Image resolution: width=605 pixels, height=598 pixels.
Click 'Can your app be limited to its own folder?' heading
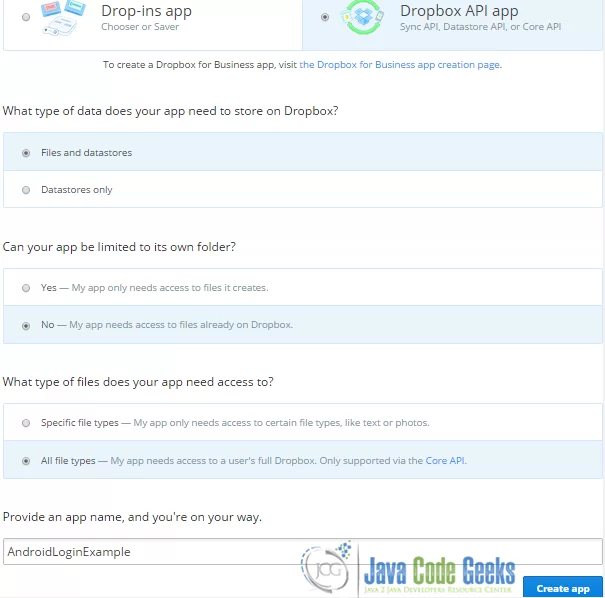[119, 247]
